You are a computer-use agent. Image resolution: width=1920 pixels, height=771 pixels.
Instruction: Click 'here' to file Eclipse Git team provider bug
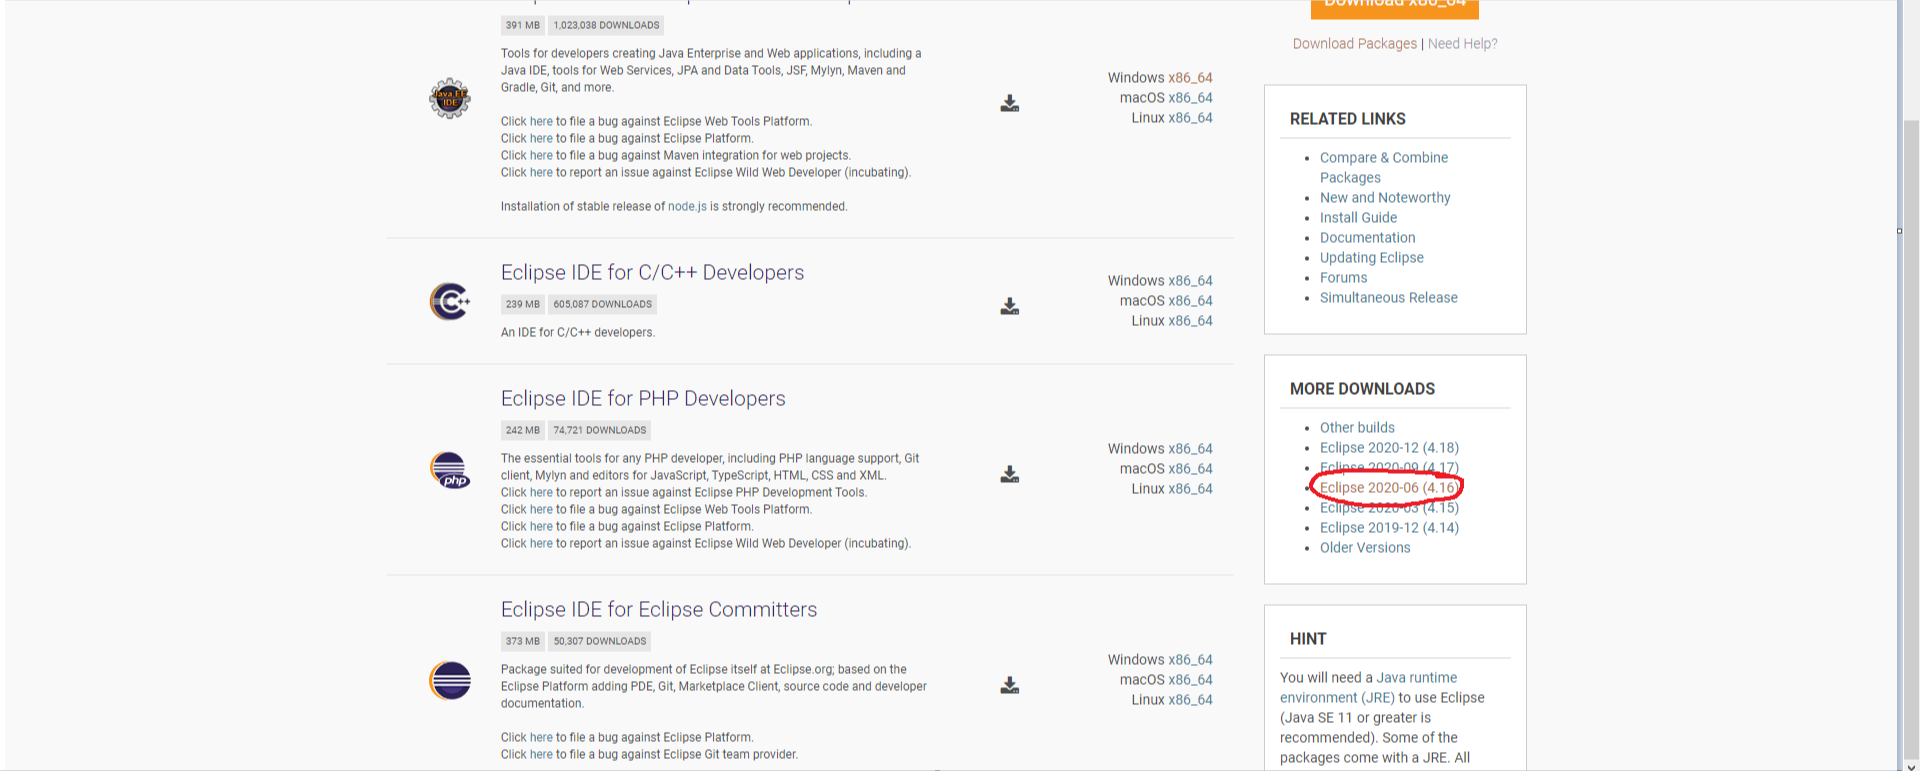pos(541,755)
